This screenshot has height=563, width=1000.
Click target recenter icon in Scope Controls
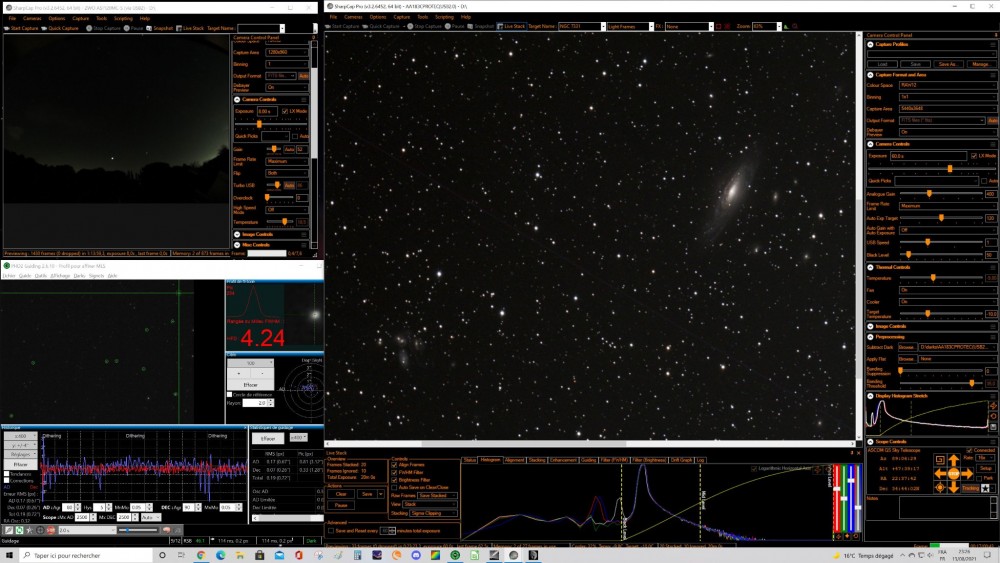tap(940, 487)
